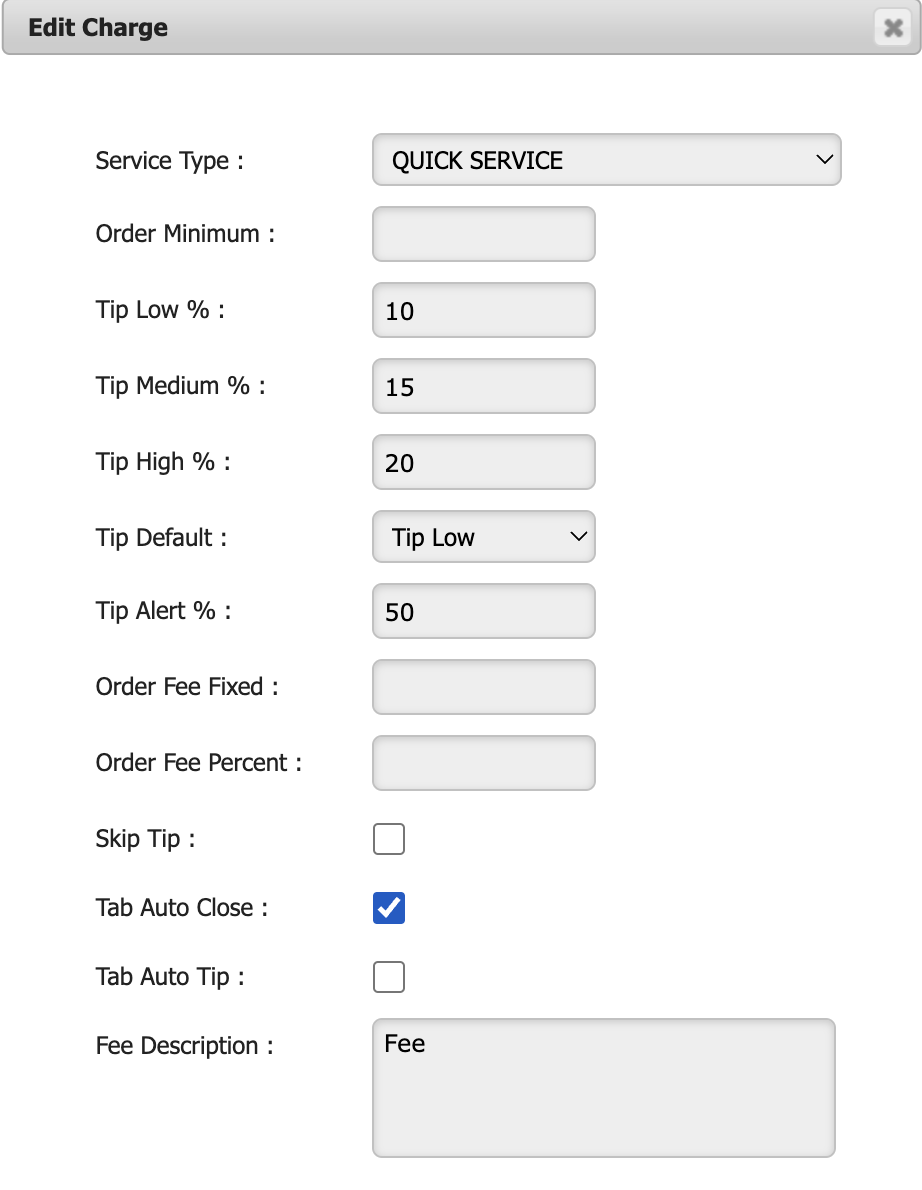Click inside the Fee Description text area
The width and height of the screenshot is (922, 1190).
[x=603, y=1088]
